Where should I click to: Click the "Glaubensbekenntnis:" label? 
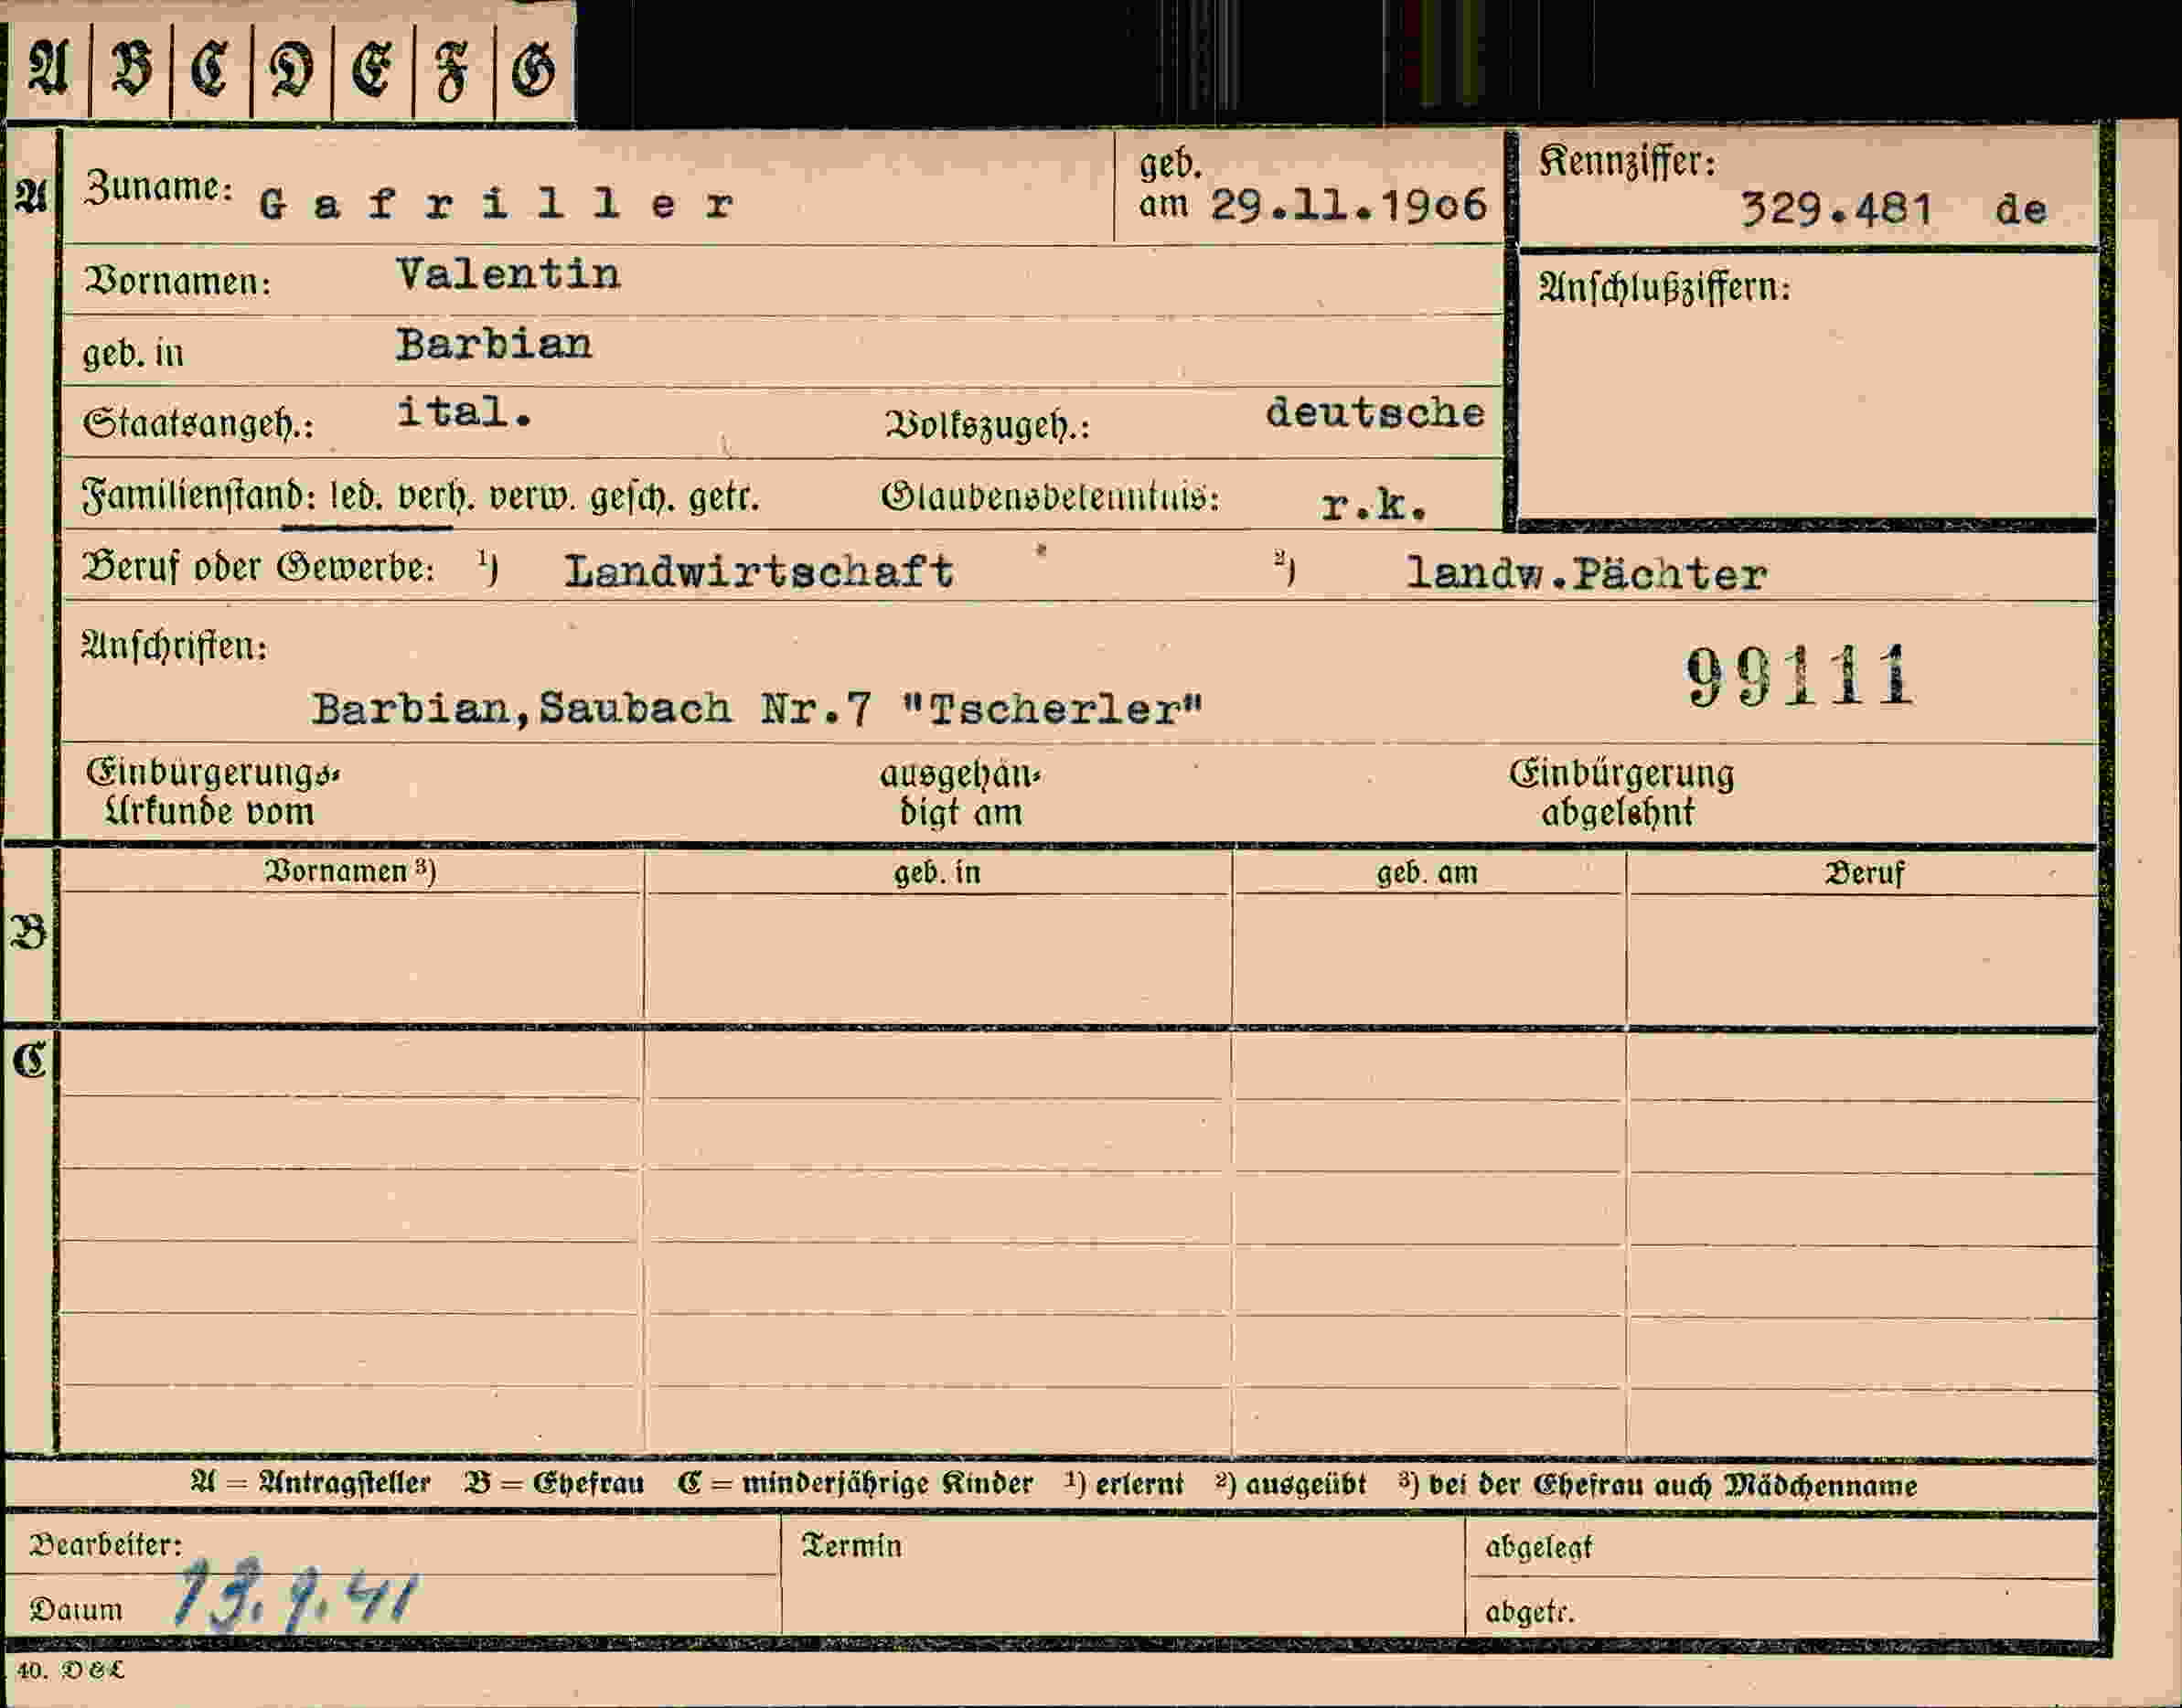click(1050, 496)
